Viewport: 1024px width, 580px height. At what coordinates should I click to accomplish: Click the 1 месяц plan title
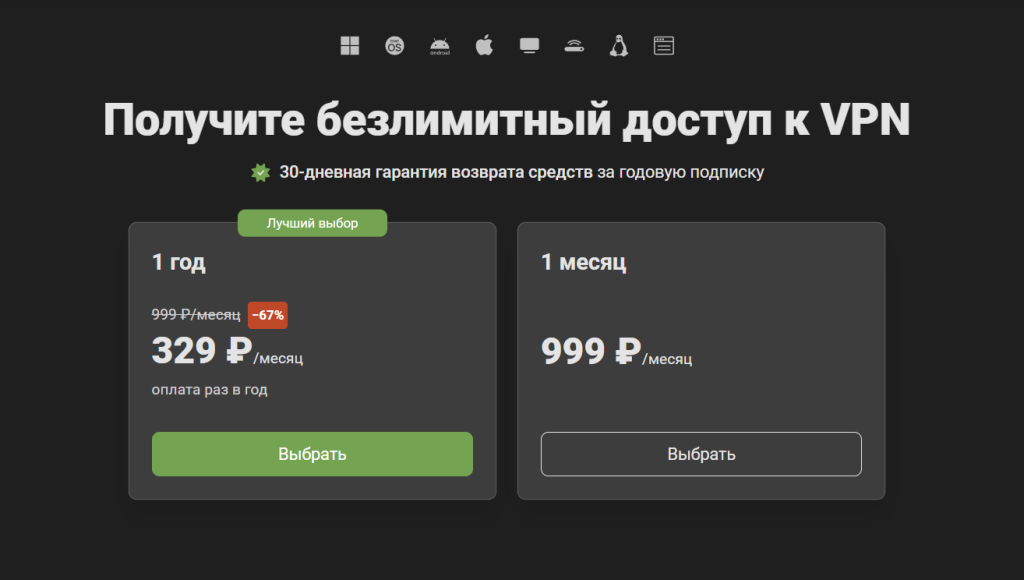click(583, 262)
